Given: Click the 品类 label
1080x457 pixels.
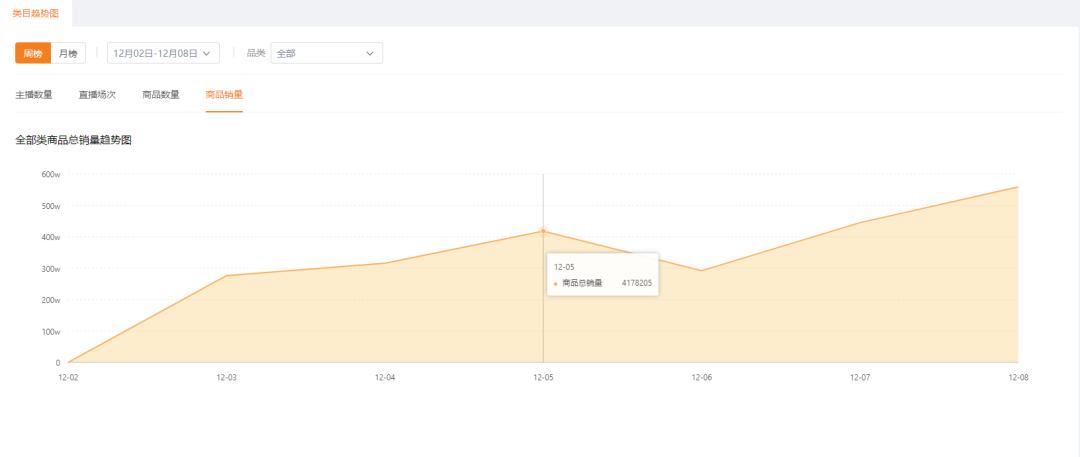Looking at the screenshot, I should [x=256, y=53].
